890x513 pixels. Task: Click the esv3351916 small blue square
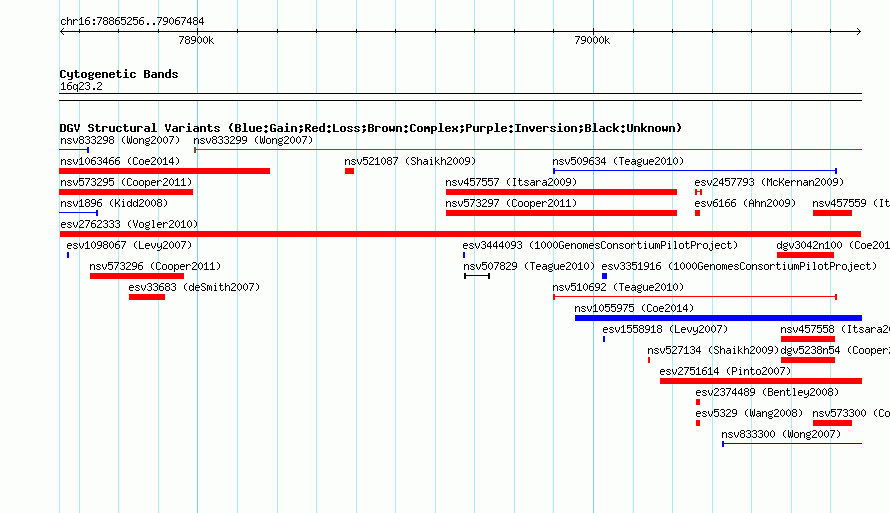(604, 276)
